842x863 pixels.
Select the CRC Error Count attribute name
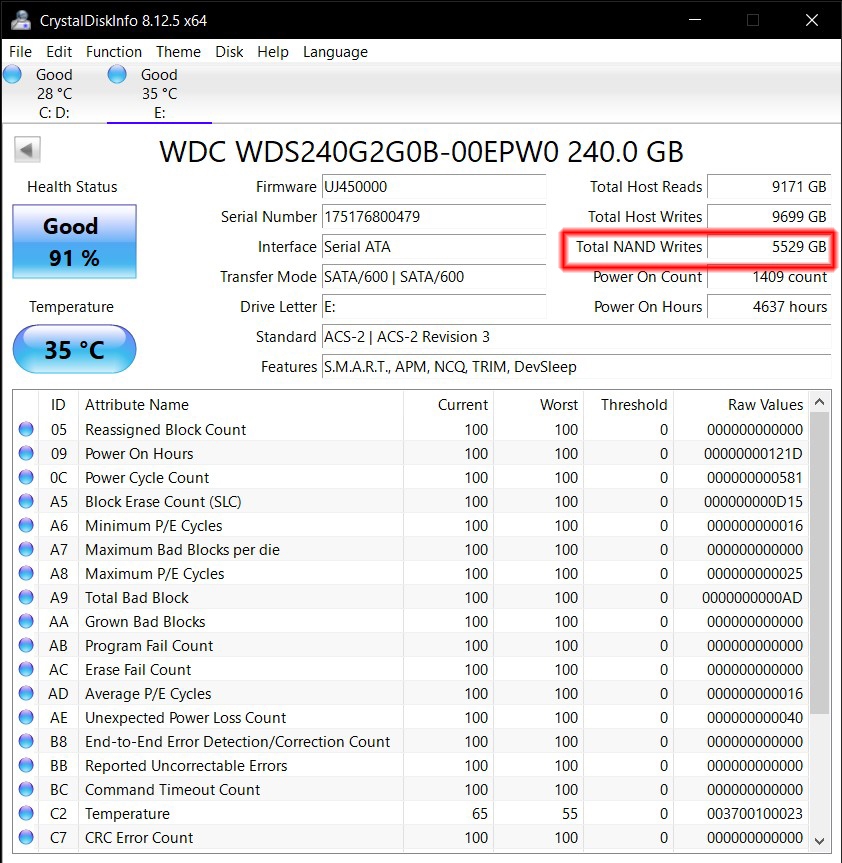(x=139, y=838)
